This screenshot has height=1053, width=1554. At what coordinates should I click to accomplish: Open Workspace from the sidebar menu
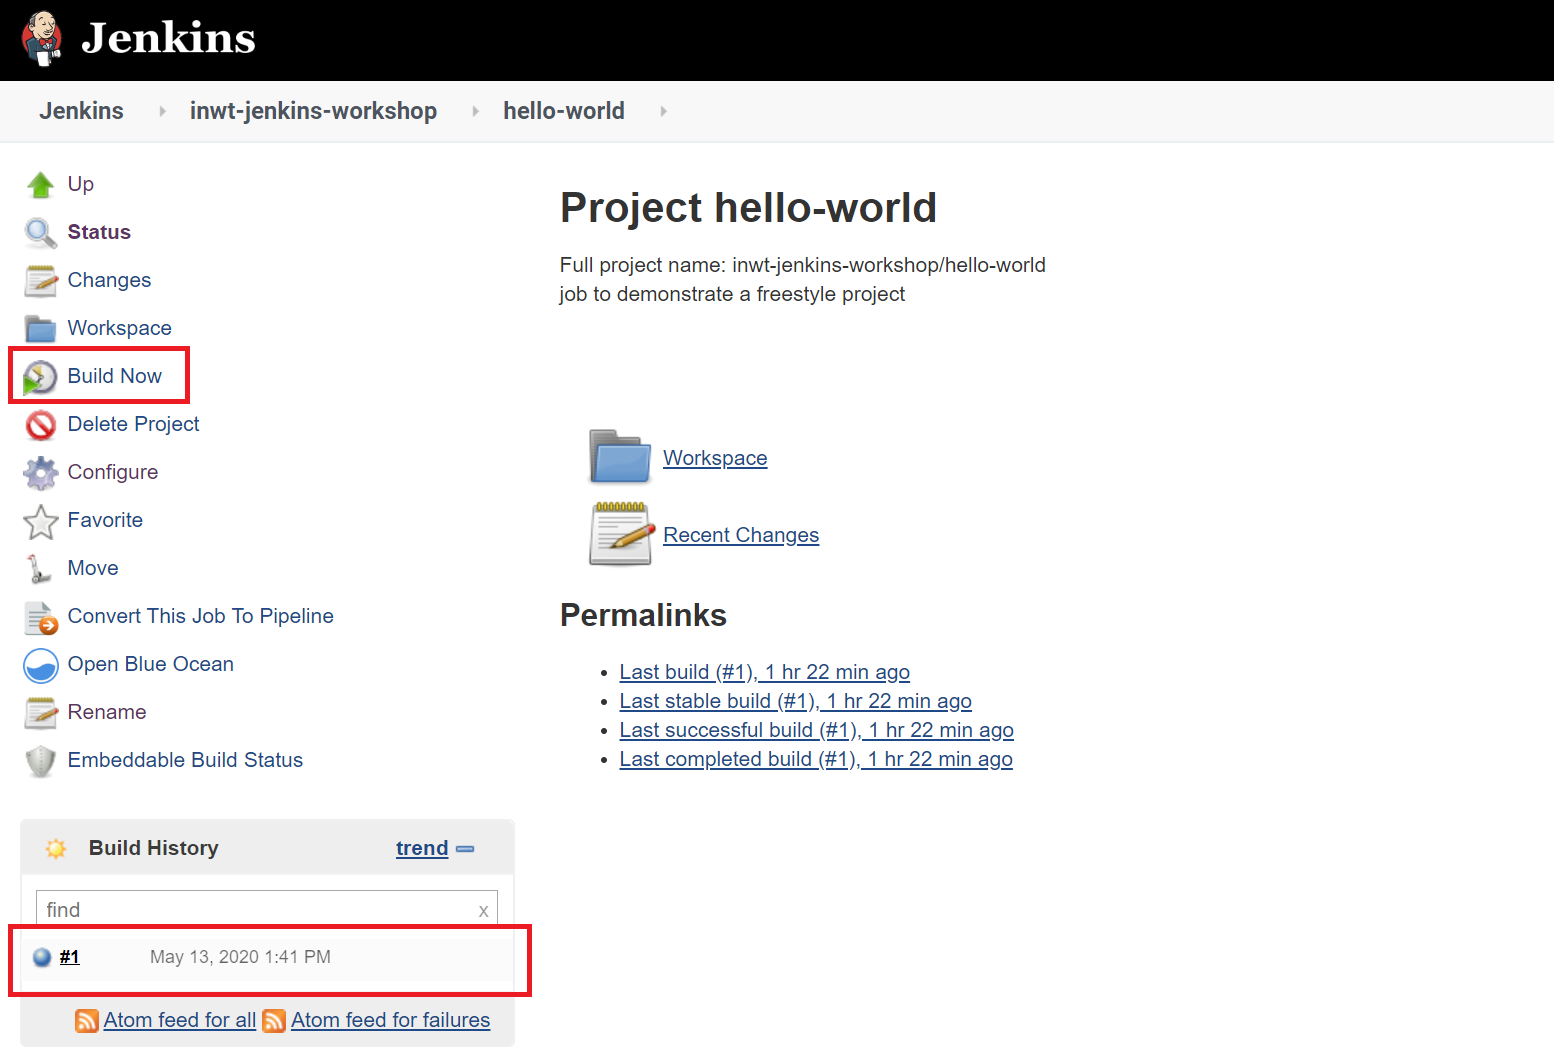tap(120, 328)
